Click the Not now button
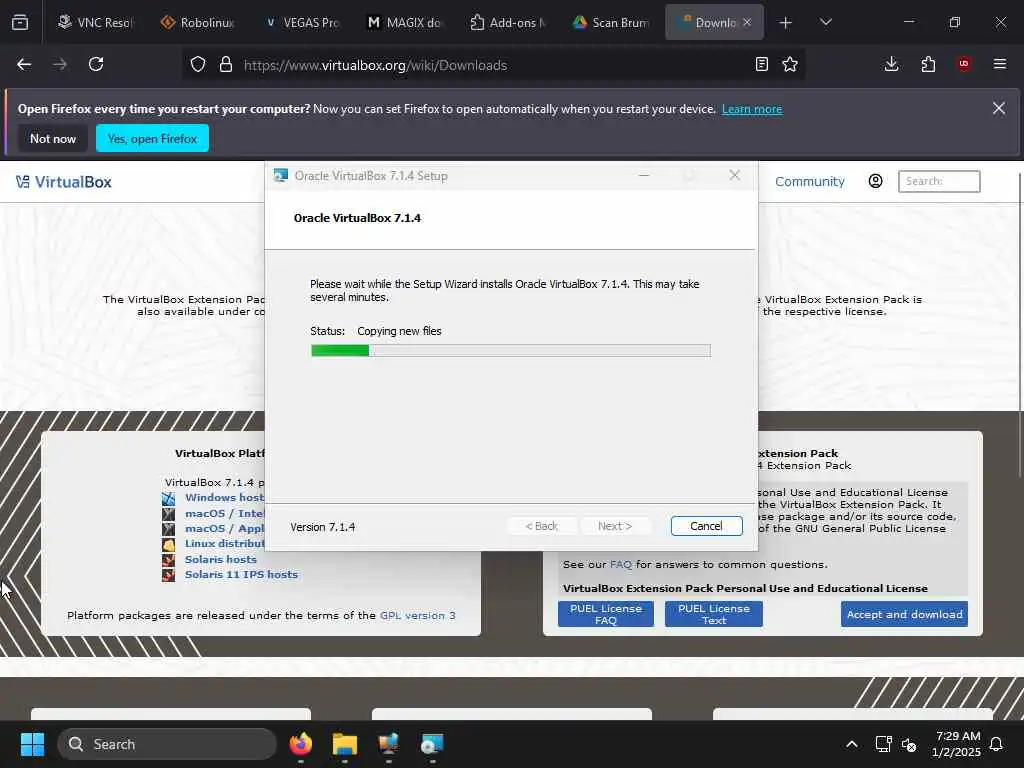1024x768 pixels. [x=53, y=138]
